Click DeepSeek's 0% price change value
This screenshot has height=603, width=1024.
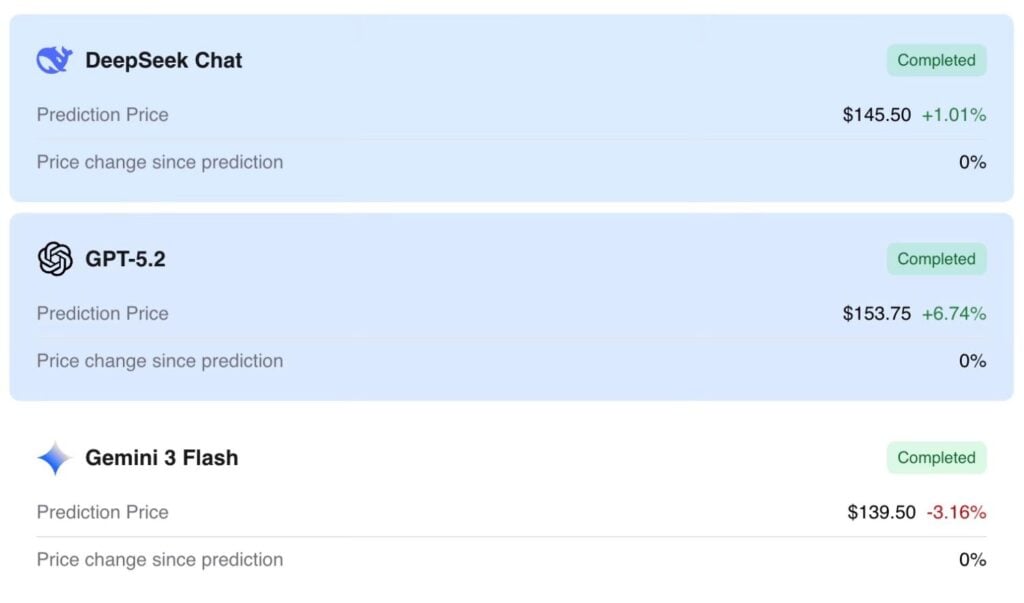click(972, 162)
